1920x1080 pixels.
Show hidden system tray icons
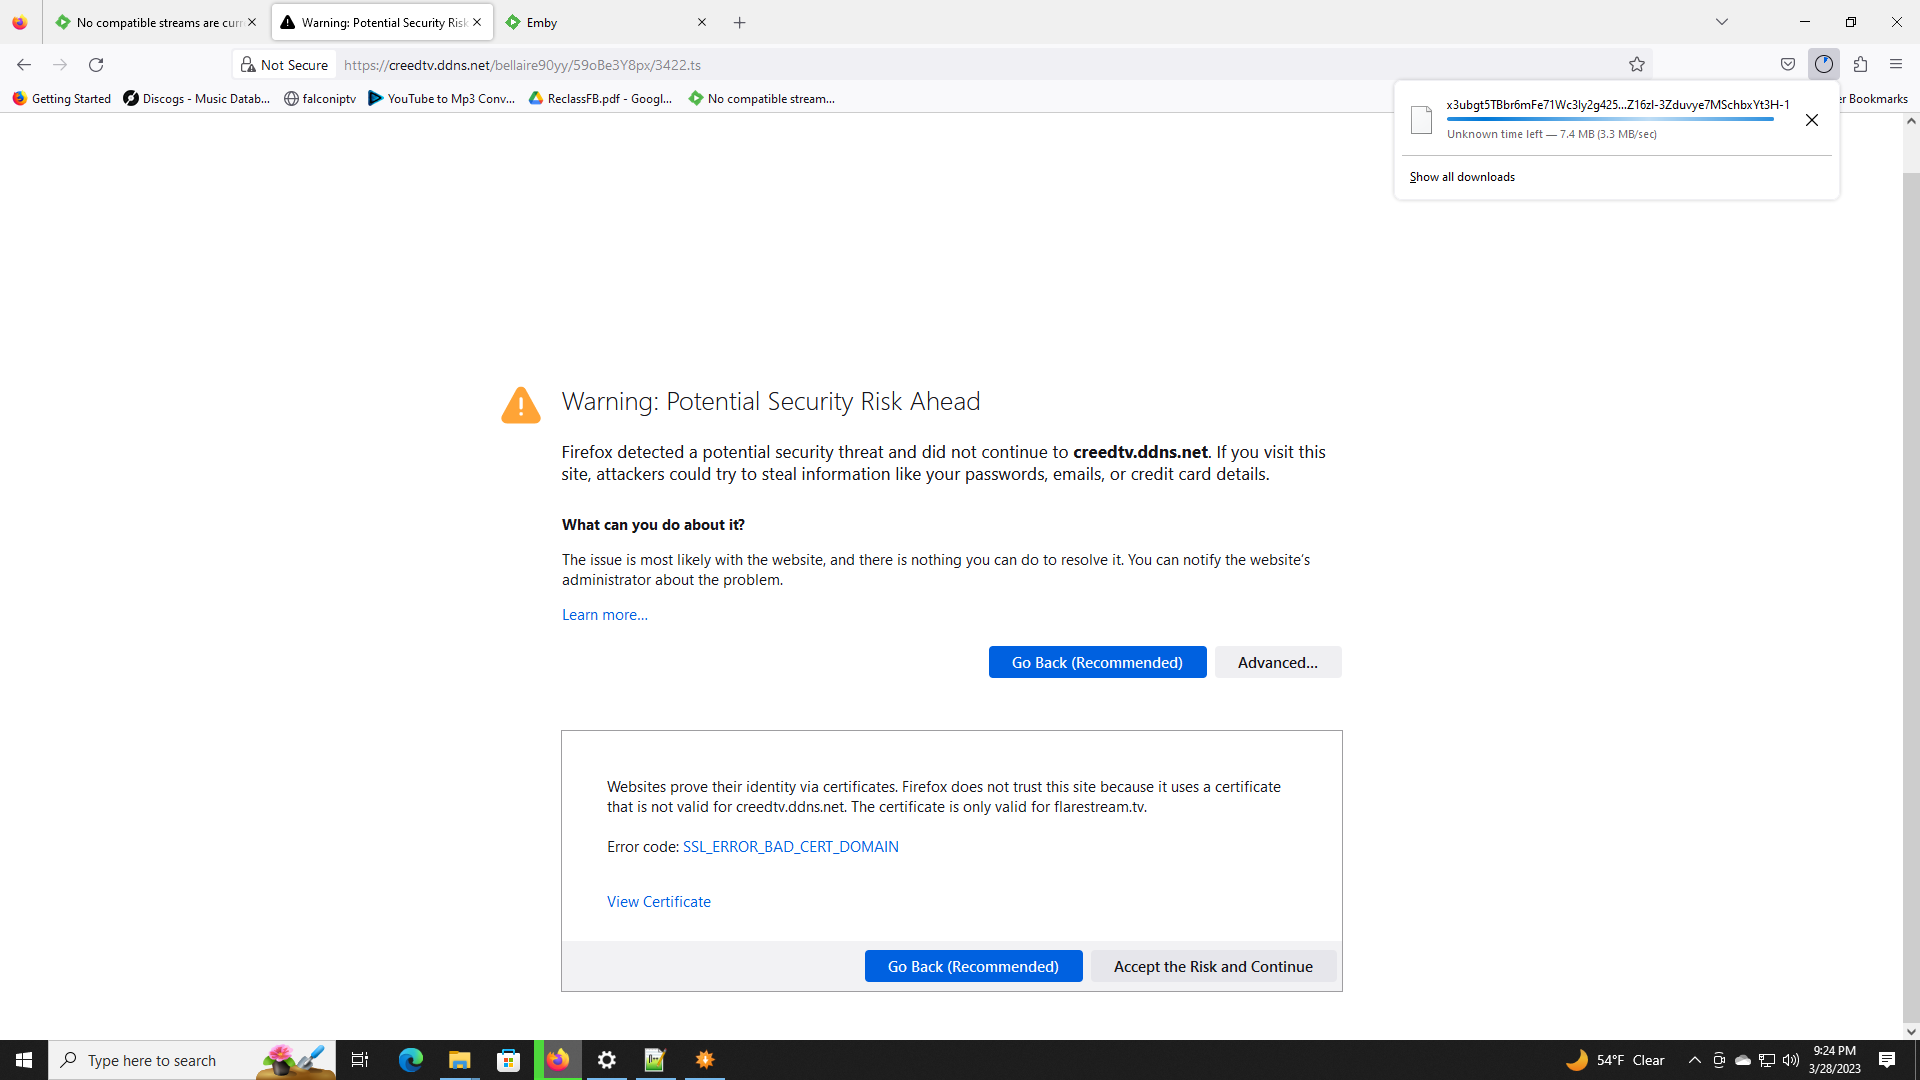[x=1694, y=1060]
